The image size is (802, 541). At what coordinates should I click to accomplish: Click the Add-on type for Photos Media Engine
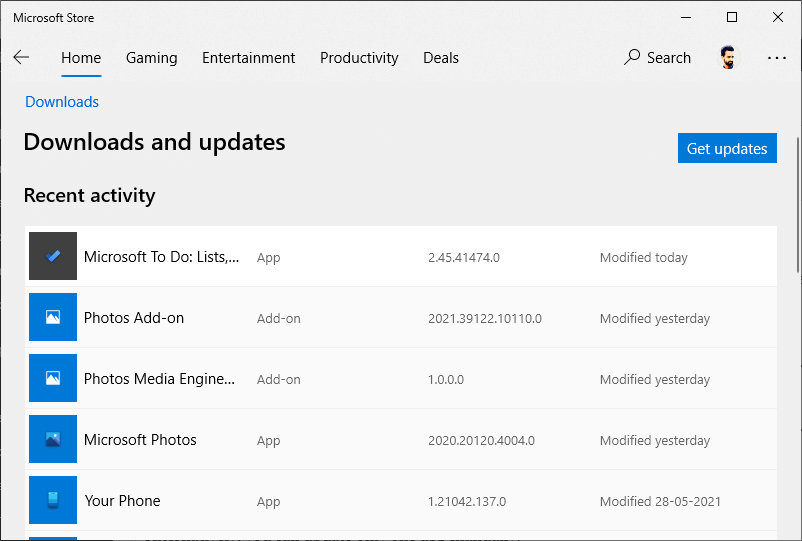(x=278, y=379)
